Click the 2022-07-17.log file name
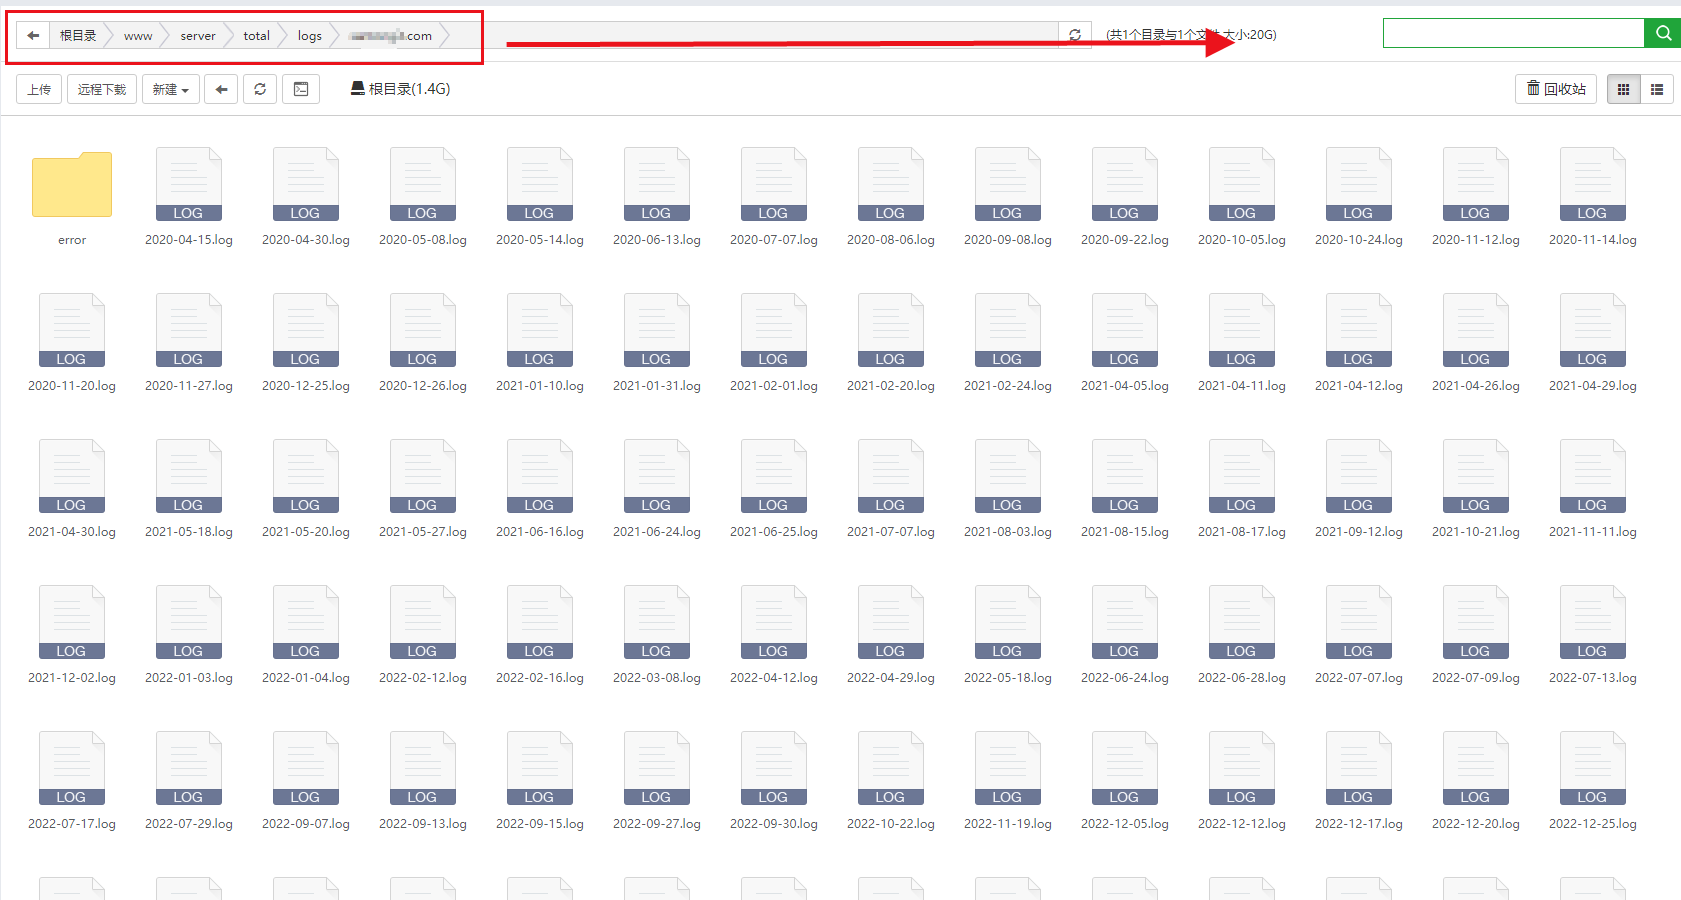This screenshot has height=900, width=1681. [x=72, y=824]
